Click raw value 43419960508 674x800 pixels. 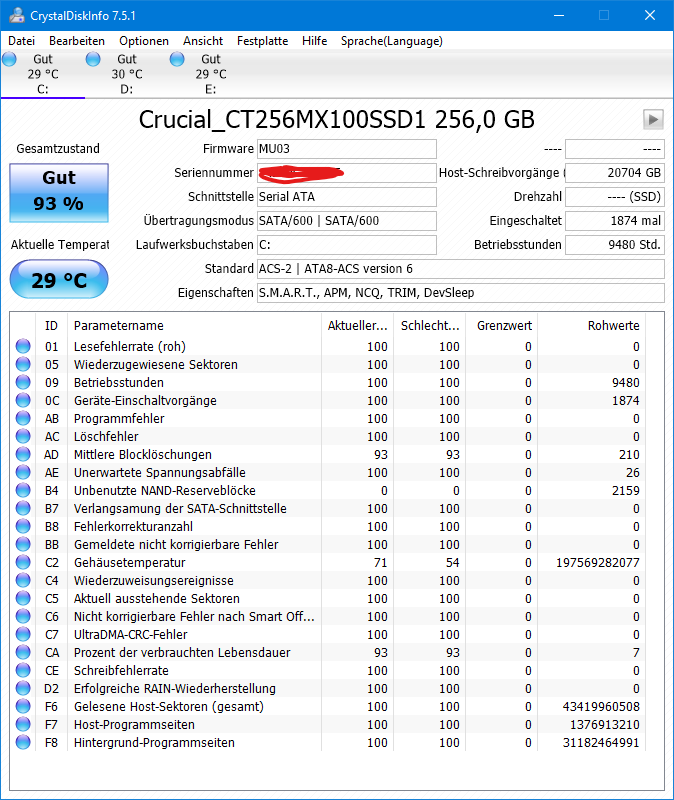601,707
